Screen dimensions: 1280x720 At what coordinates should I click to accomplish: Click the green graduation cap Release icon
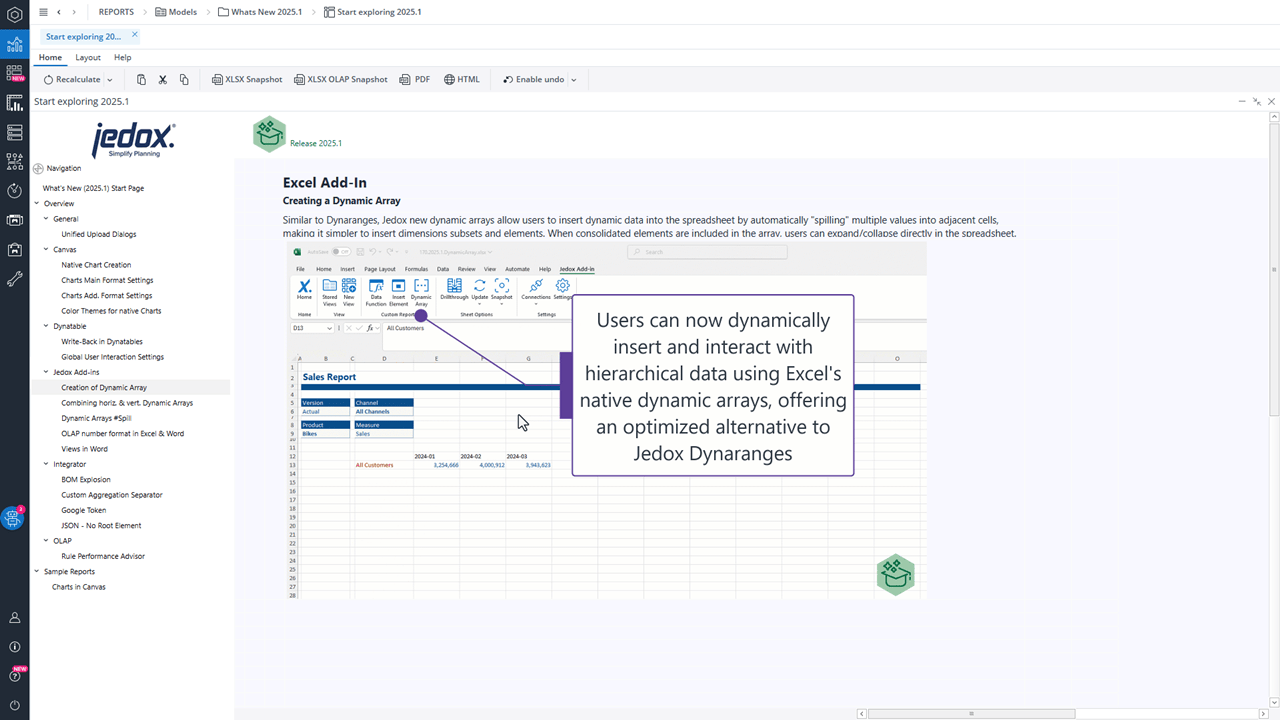tap(269, 134)
